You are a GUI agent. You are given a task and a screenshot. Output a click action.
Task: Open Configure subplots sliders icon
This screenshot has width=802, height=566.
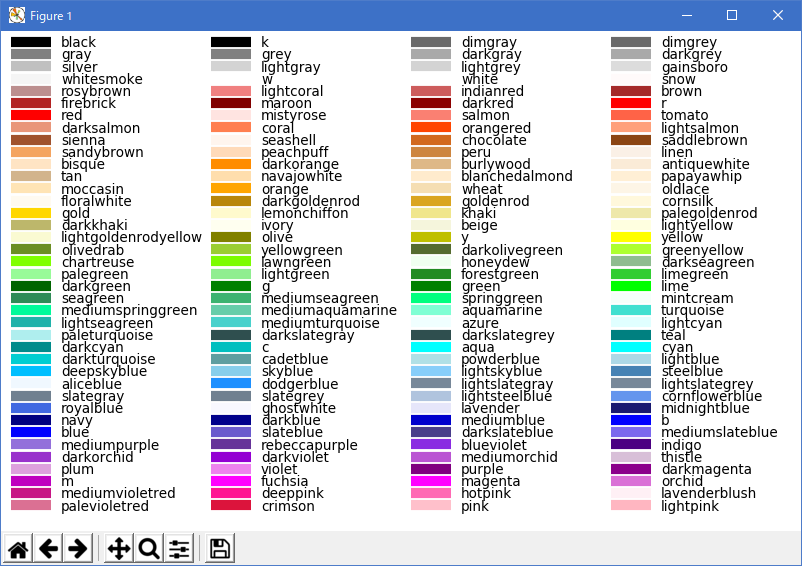point(179,549)
